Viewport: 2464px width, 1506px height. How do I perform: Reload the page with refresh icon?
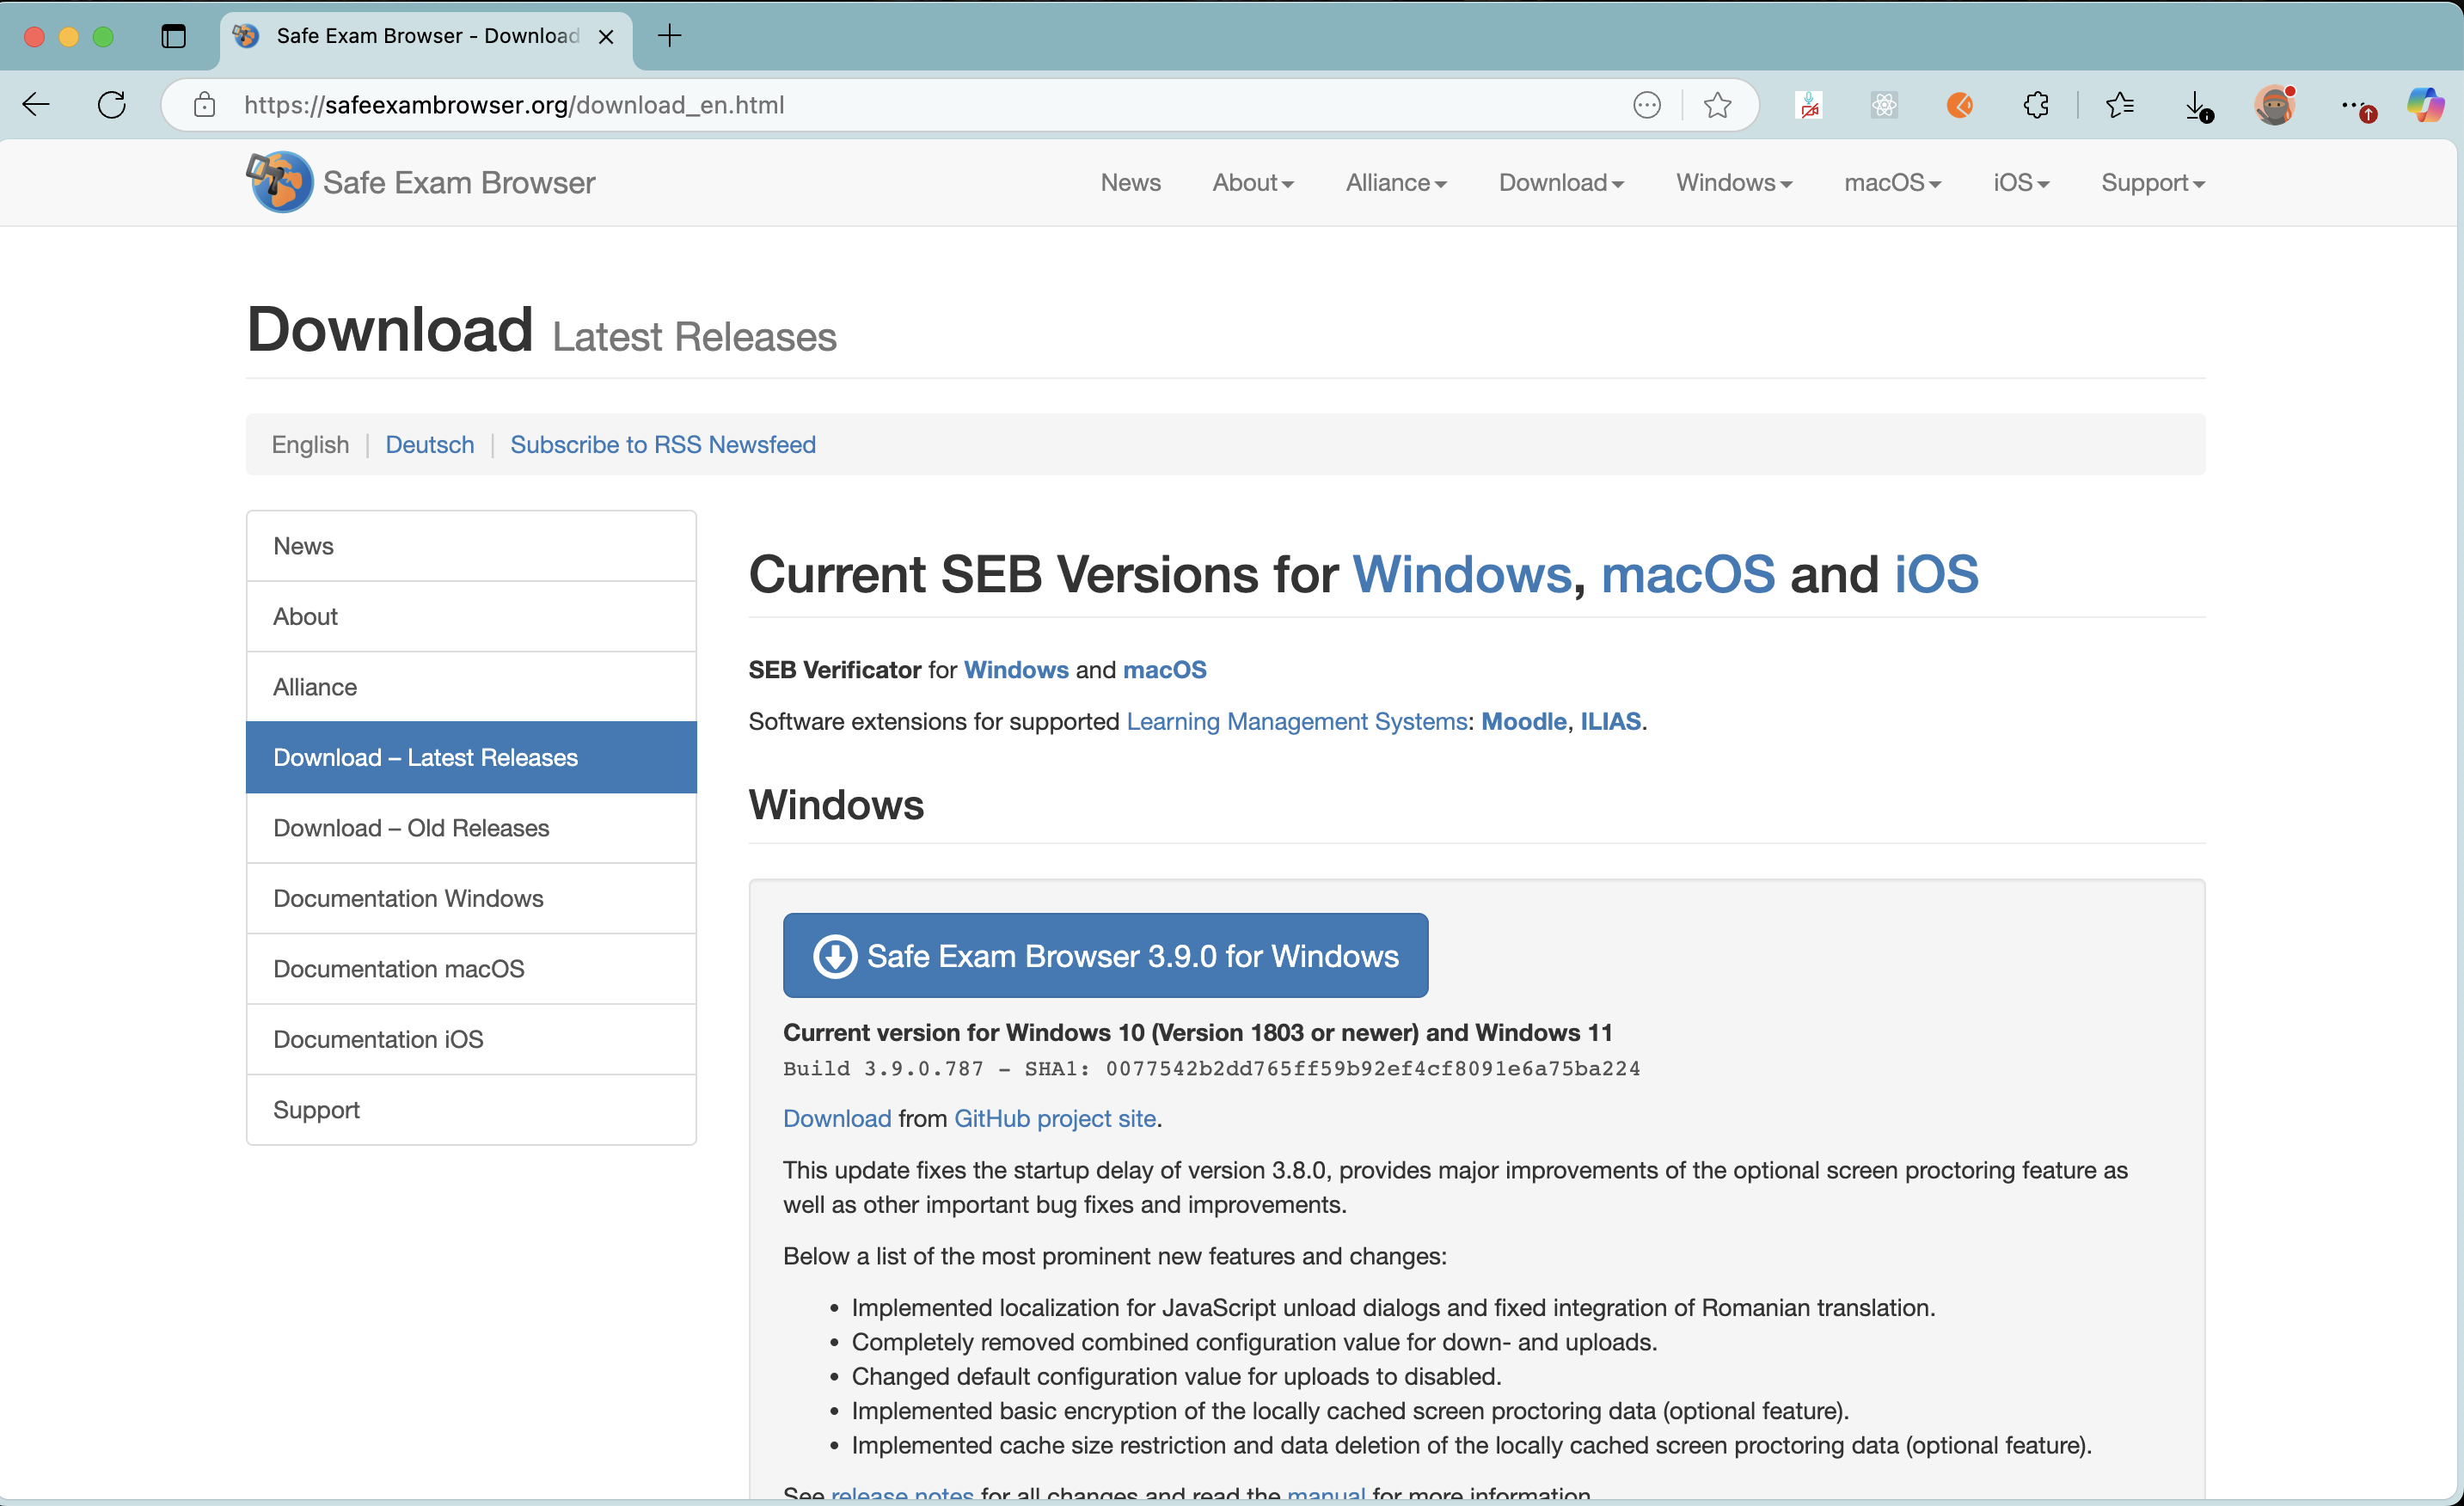pos(112,105)
